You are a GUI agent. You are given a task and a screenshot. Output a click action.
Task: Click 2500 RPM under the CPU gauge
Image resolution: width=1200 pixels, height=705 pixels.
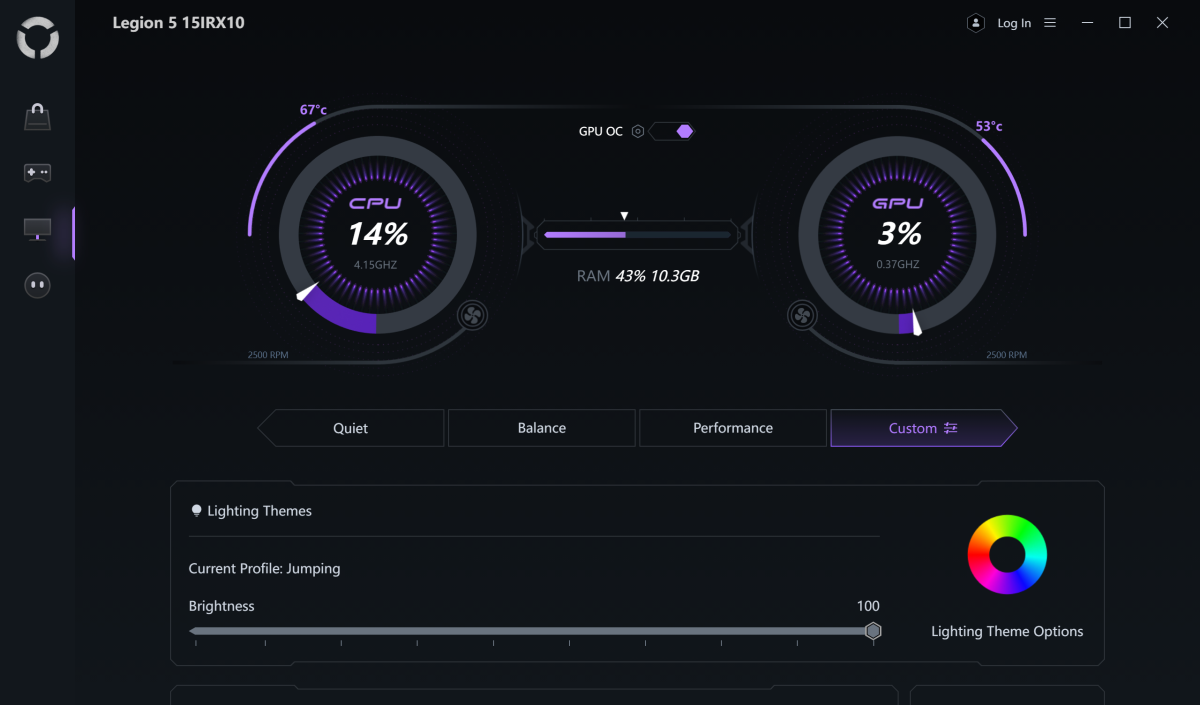point(268,355)
